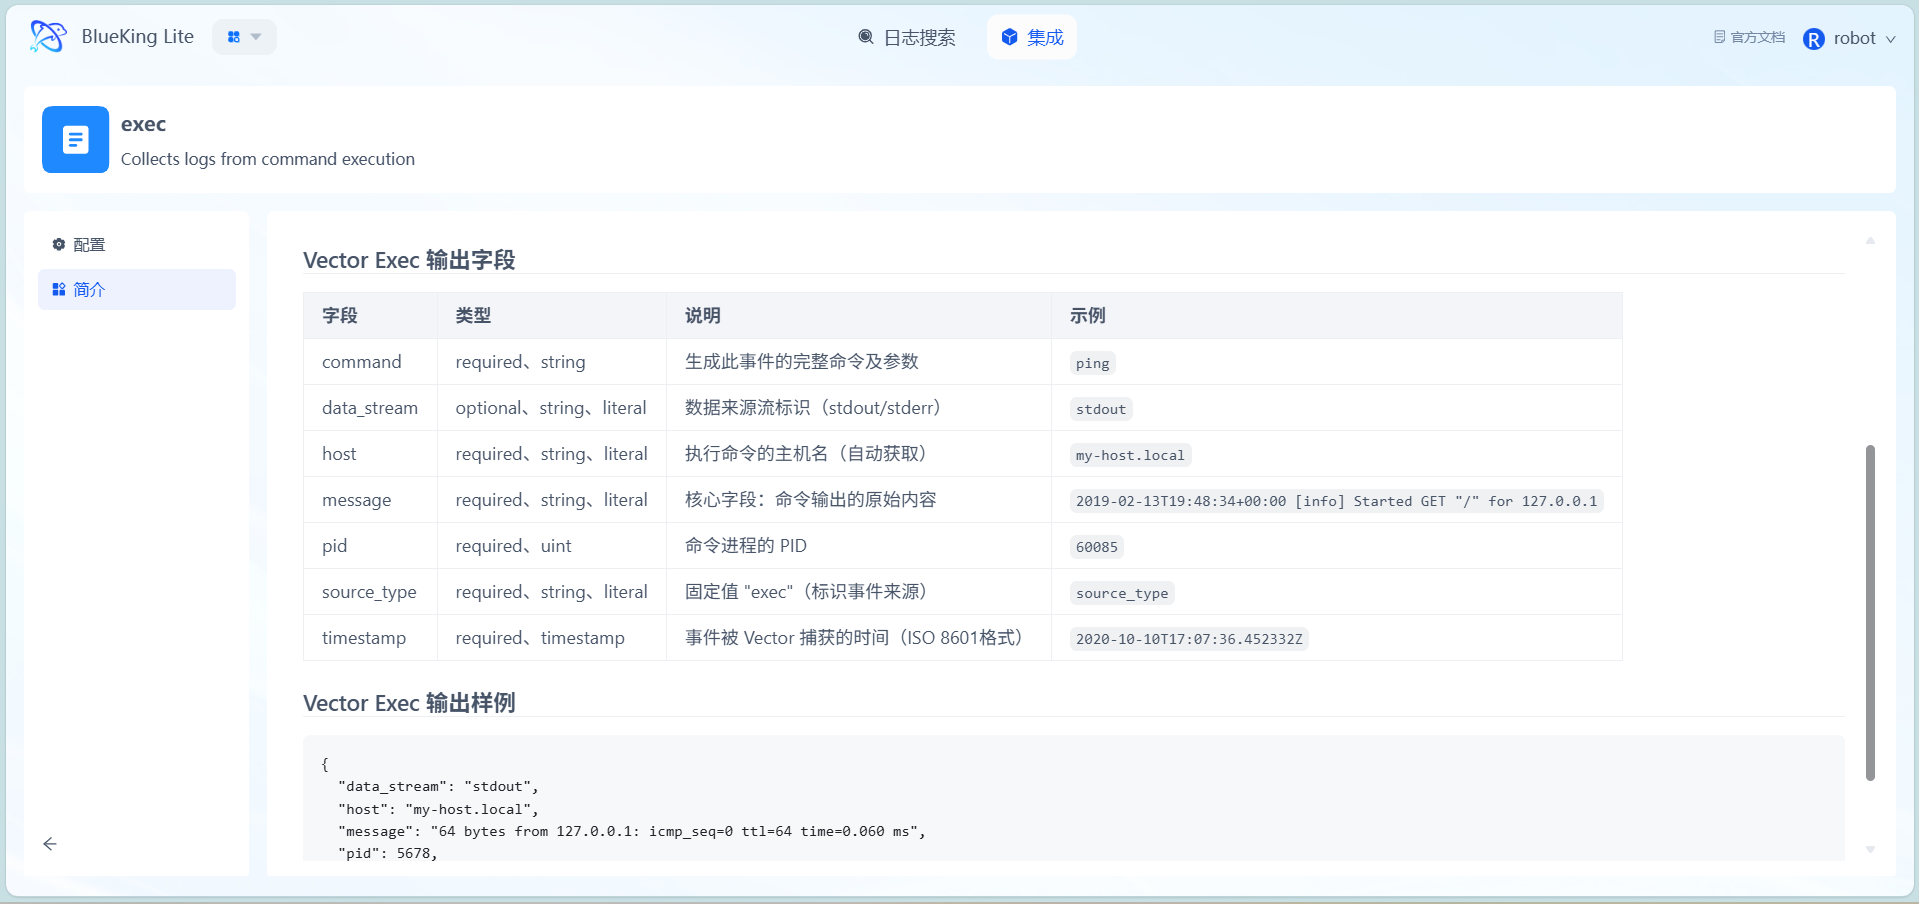
Task: Click the 'my-host.local' example value
Action: 1130,455
